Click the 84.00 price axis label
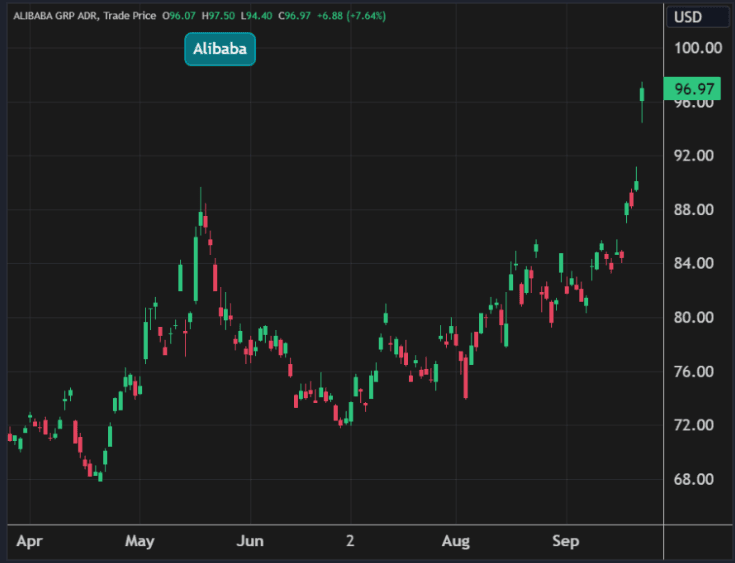Screen dimensions: 735x563 [x=694, y=263]
